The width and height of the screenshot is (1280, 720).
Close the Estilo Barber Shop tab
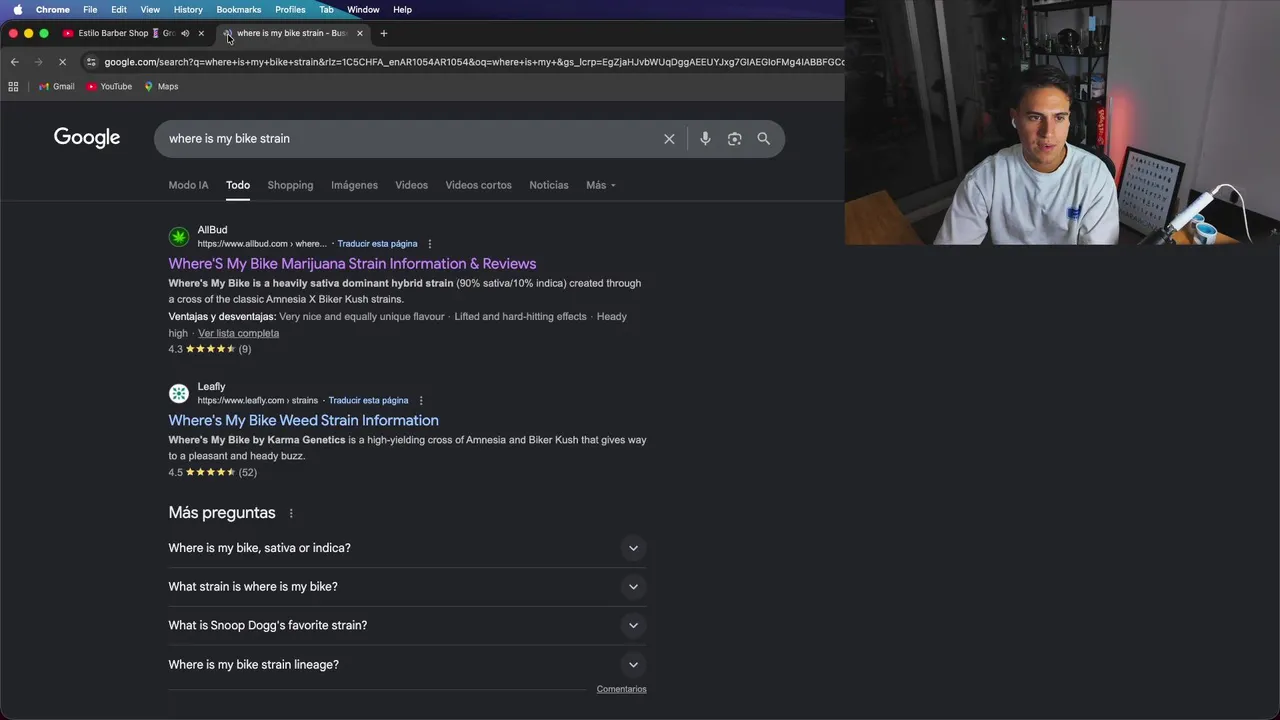pyautogui.click(x=201, y=33)
